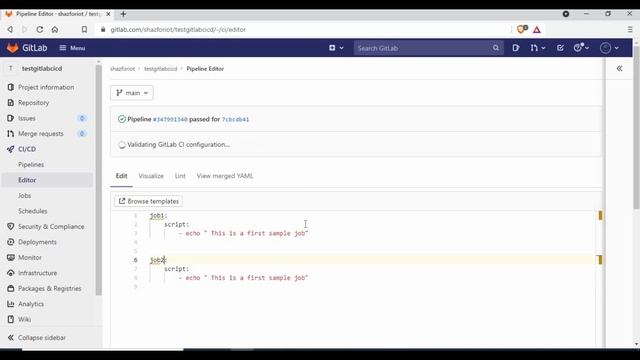Click the Issues count badge
The width and height of the screenshot is (640, 360).
82,118
